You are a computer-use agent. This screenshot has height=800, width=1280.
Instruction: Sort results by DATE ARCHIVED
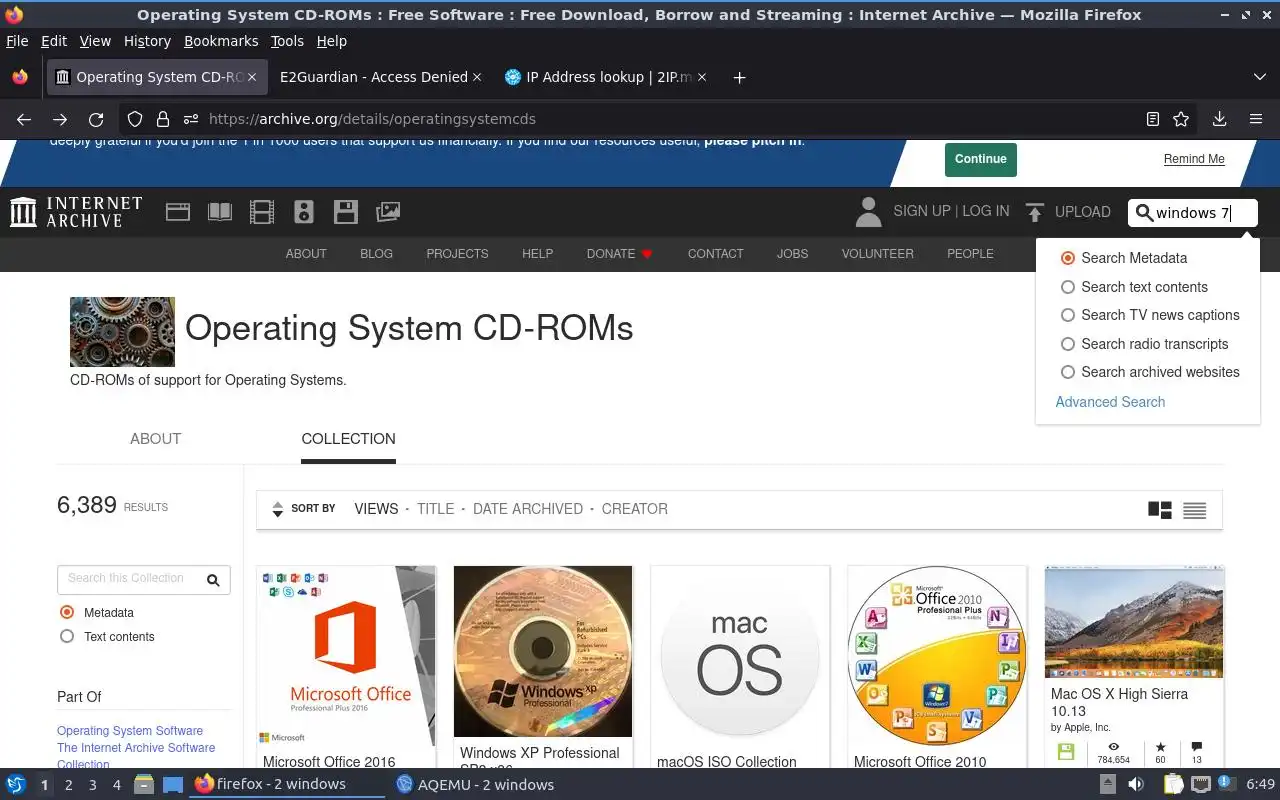coord(528,509)
